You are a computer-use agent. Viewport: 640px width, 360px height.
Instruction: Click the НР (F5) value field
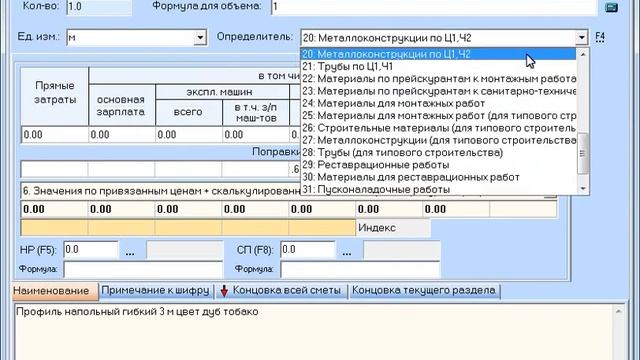(91, 249)
